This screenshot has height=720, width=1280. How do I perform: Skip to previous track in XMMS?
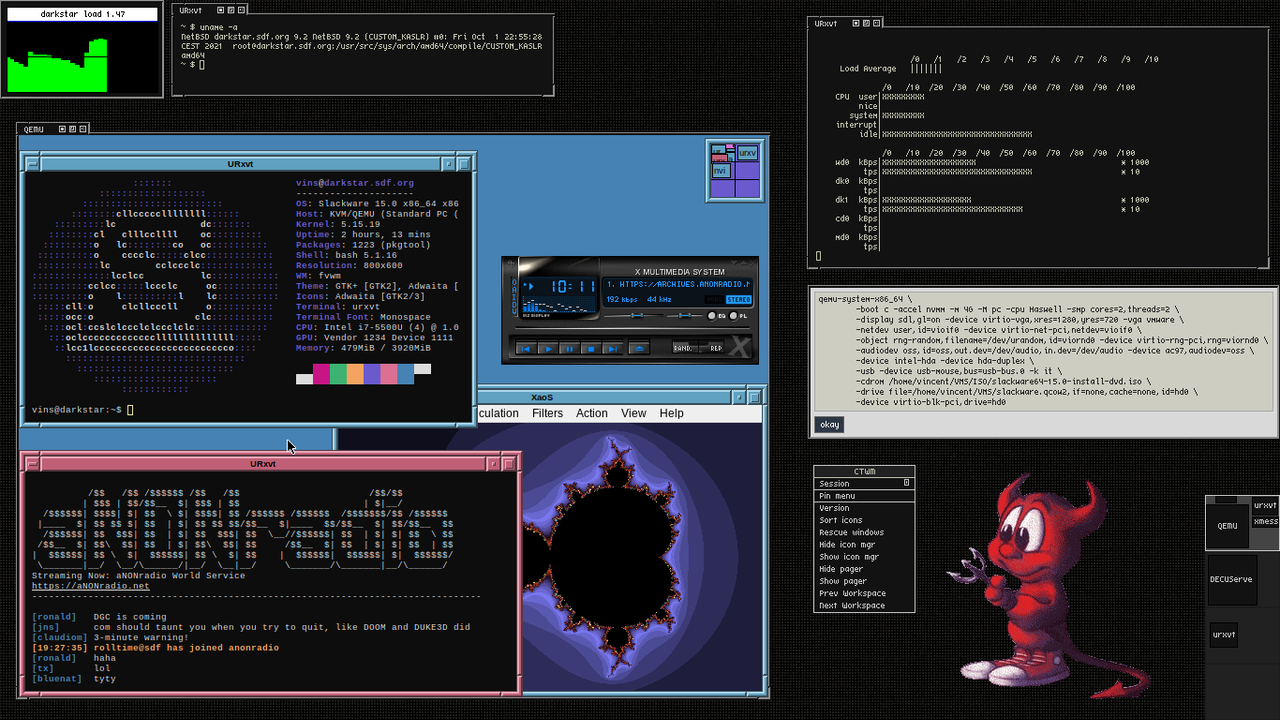click(x=526, y=347)
